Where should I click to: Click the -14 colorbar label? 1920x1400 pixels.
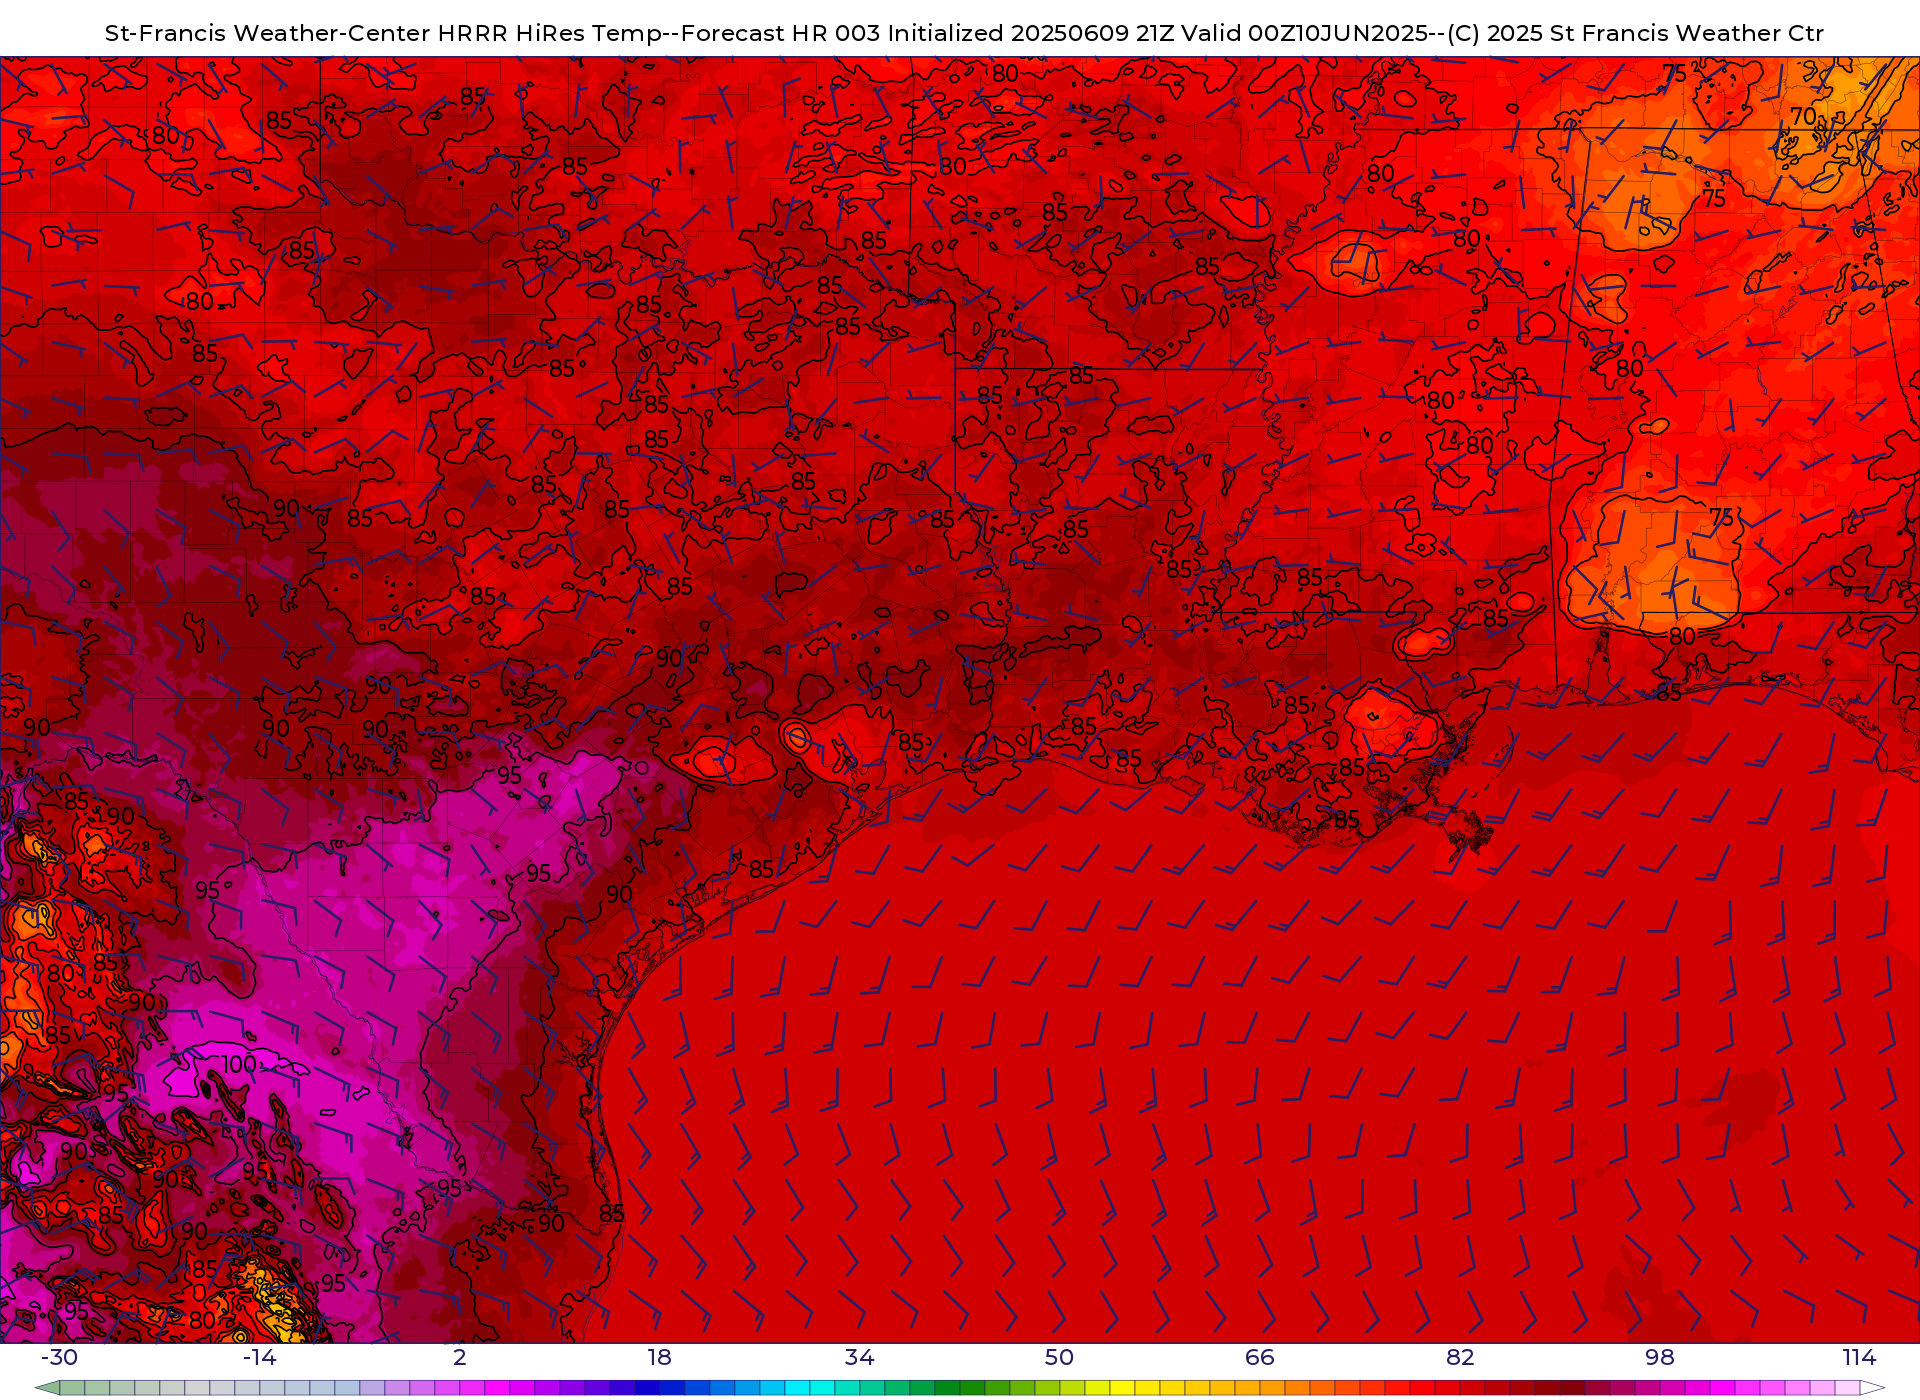[x=259, y=1357]
